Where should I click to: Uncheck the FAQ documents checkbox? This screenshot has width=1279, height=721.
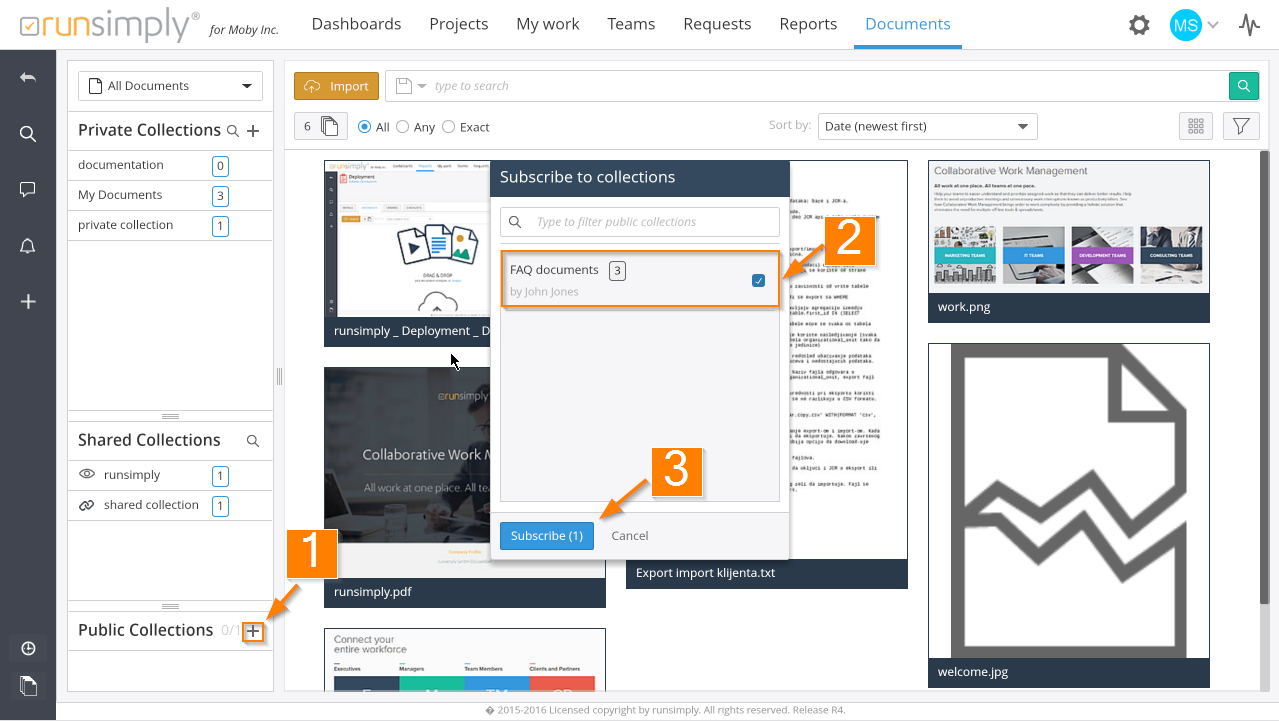point(758,281)
